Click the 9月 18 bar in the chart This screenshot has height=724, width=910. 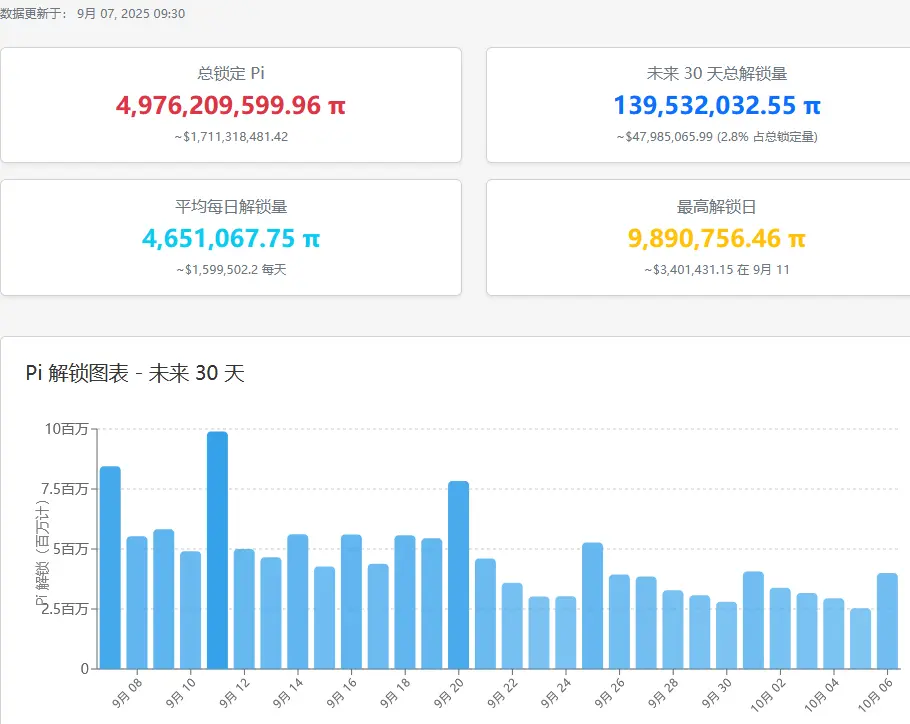(405, 602)
